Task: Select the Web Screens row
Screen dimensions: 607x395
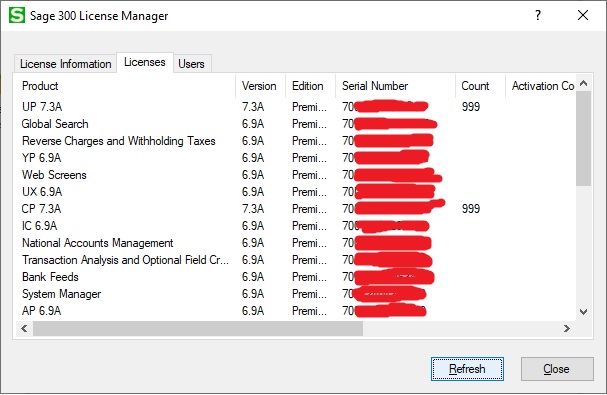Action: [x=296, y=175]
